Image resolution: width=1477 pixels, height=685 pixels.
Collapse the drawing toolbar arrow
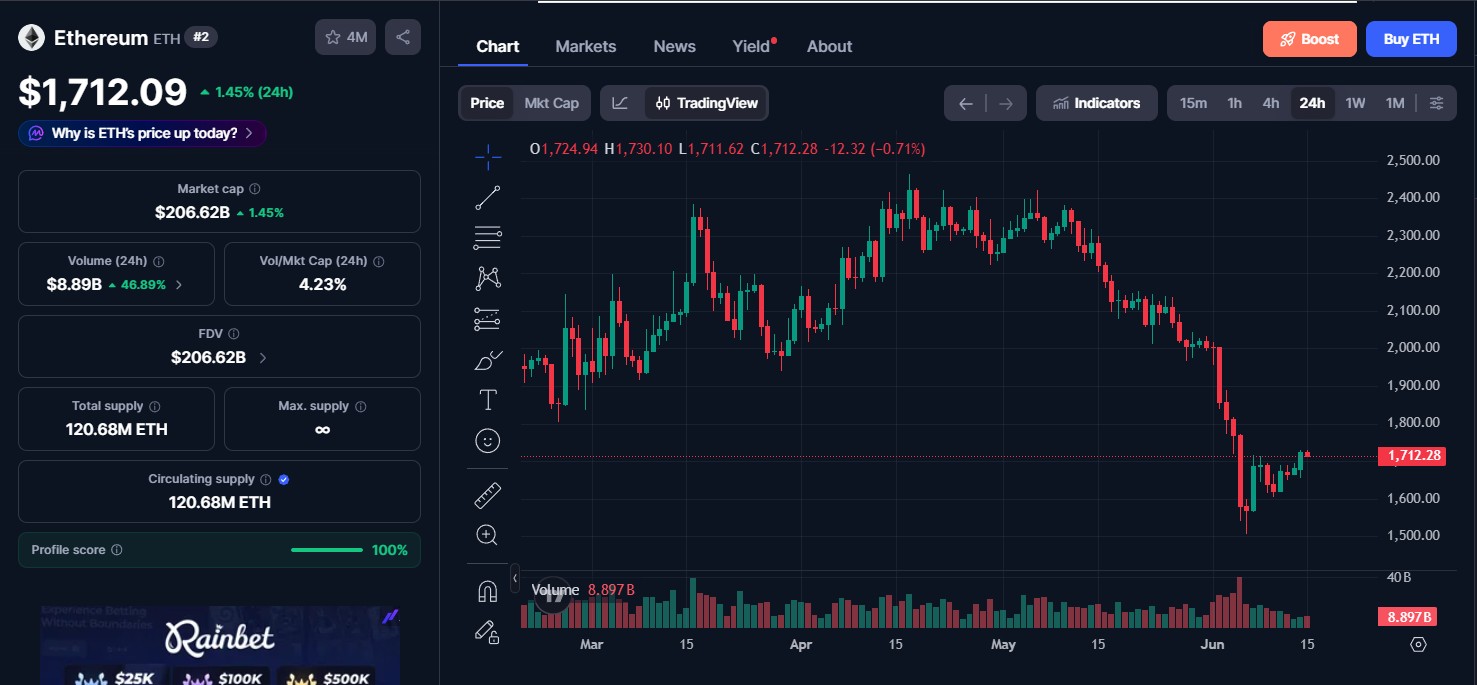pos(515,577)
